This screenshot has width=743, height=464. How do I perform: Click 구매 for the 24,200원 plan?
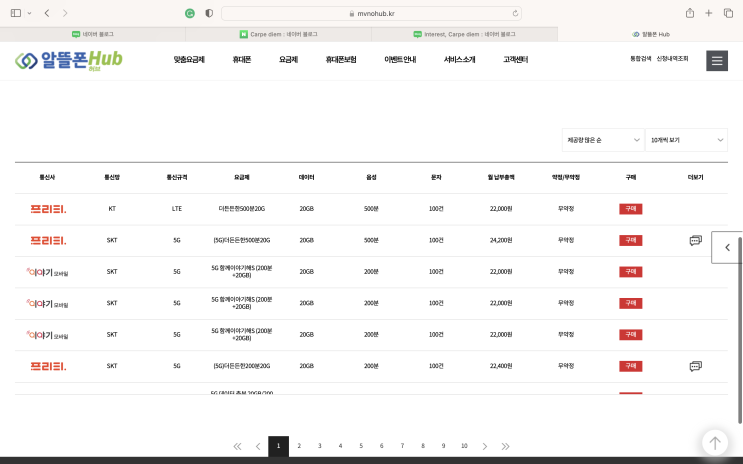[630, 240]
